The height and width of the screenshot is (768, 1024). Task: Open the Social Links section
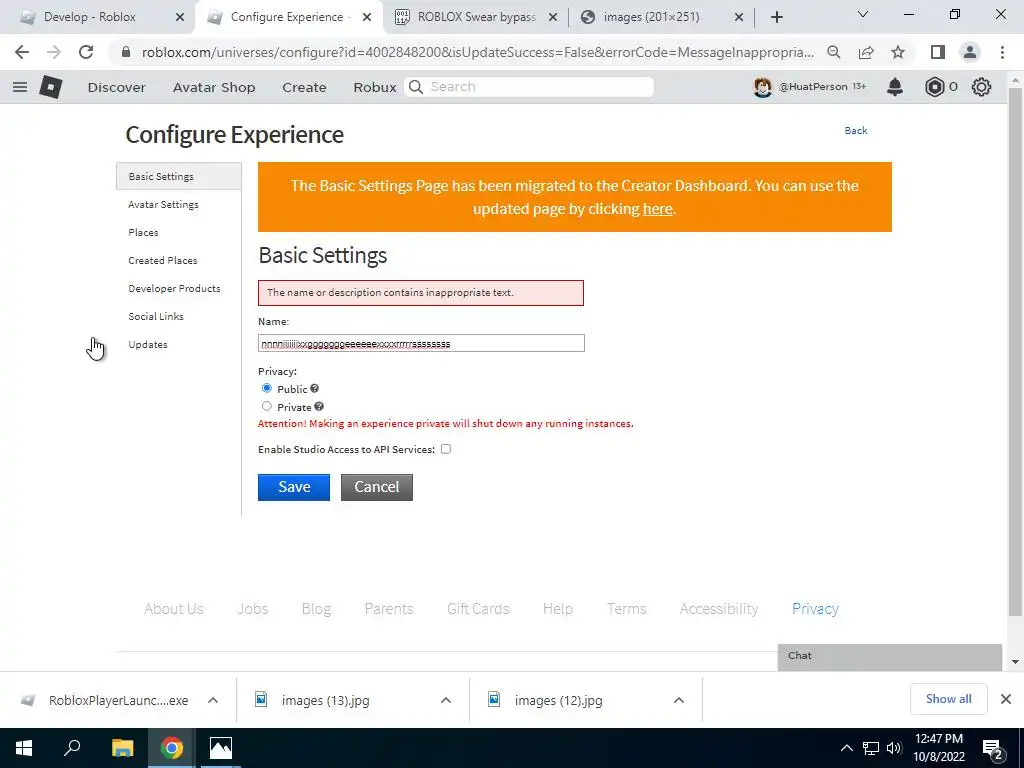[156, 317]
